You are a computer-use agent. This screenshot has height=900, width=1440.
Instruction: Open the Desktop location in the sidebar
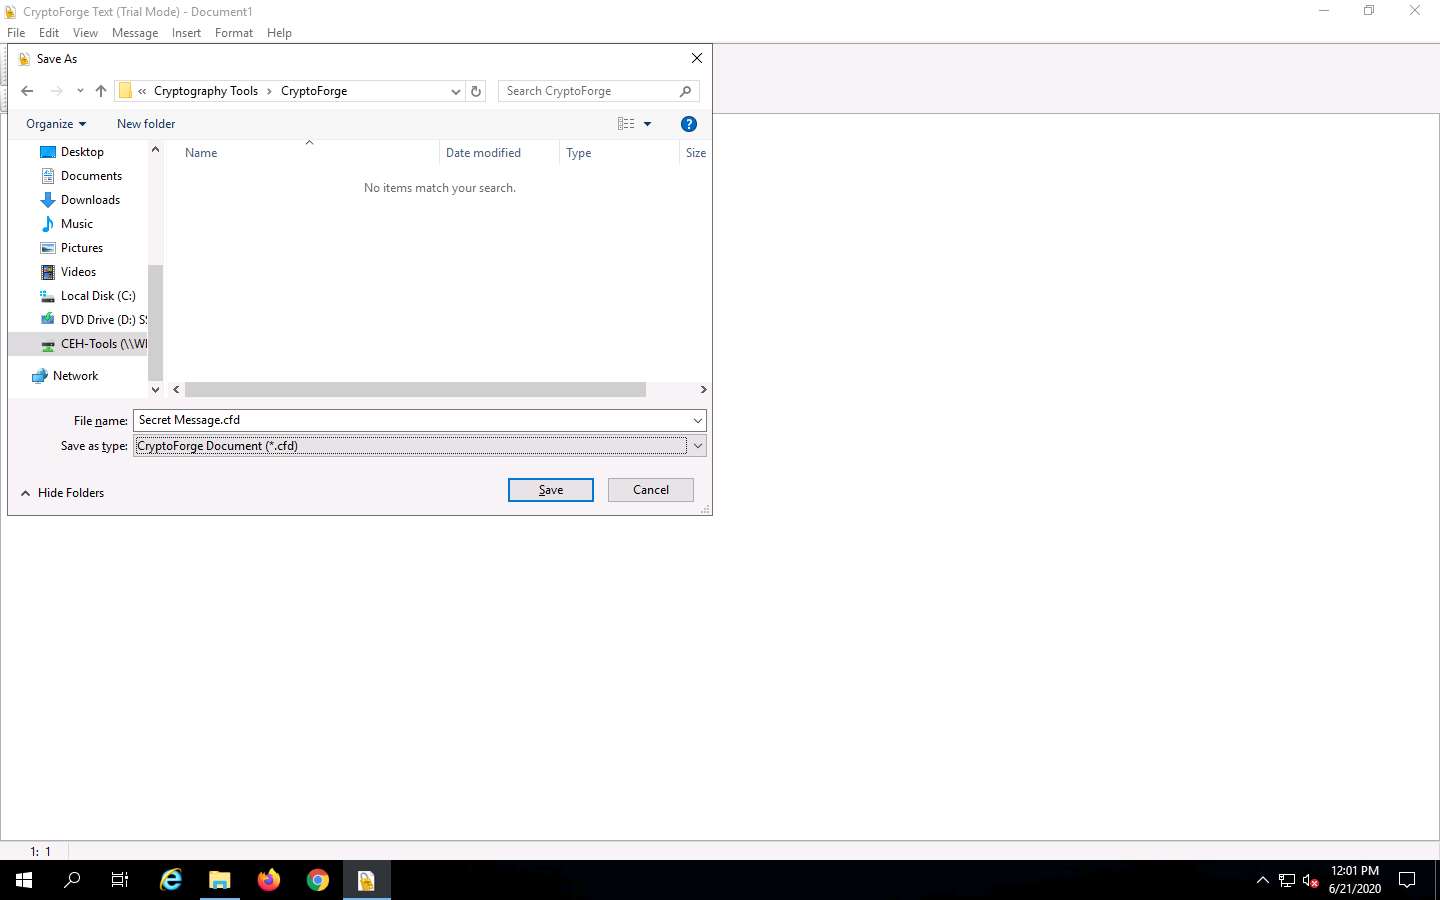click(x=81, y=151)
